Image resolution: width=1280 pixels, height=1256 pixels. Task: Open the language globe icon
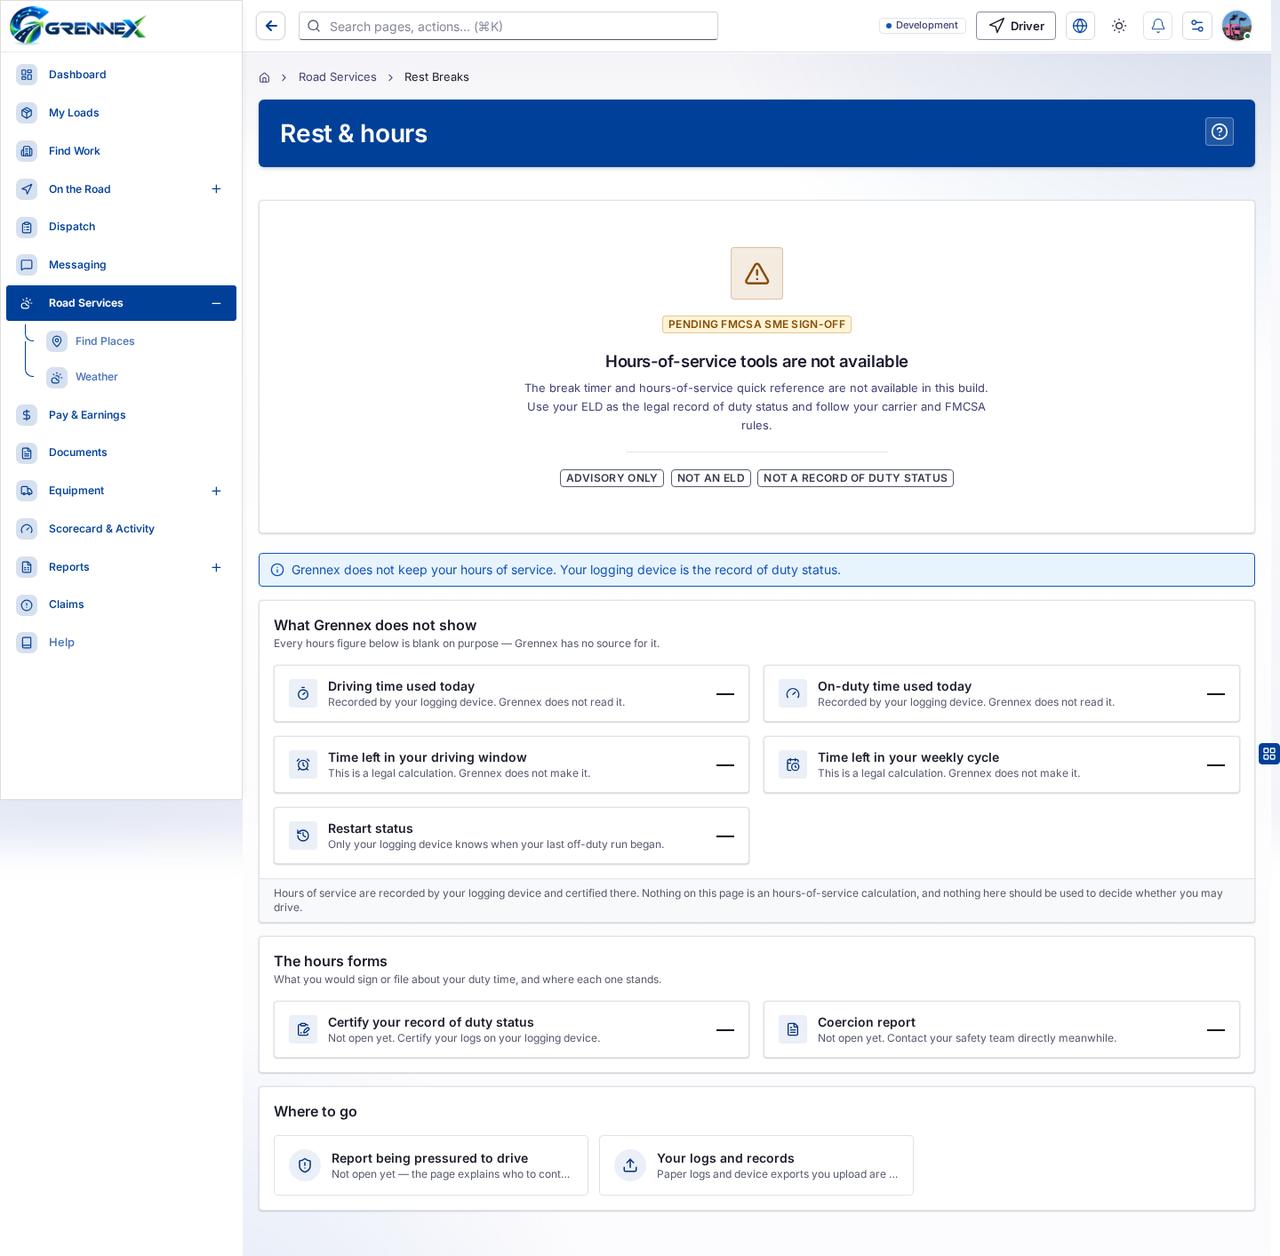tap(1080, 26)
